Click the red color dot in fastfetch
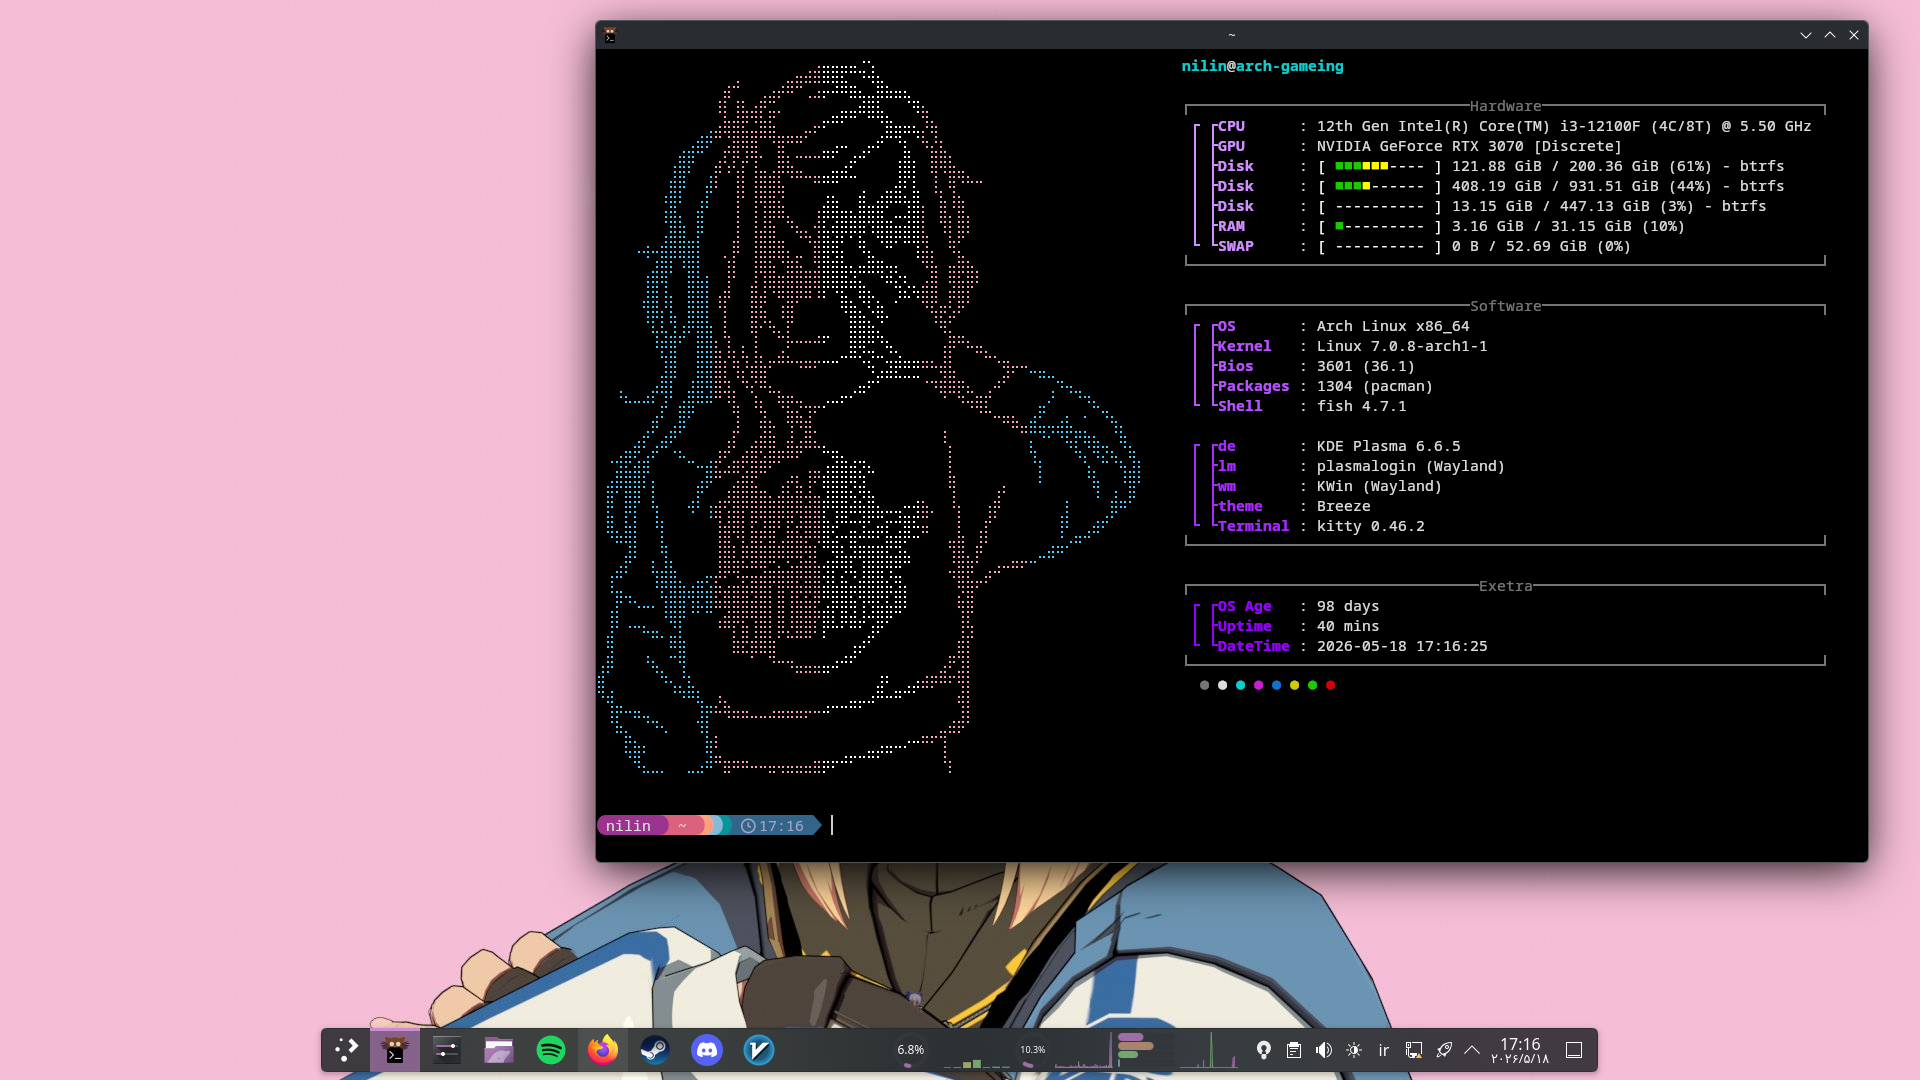The width and height of the screenshot is (1920, 1080). point(1330,685)
